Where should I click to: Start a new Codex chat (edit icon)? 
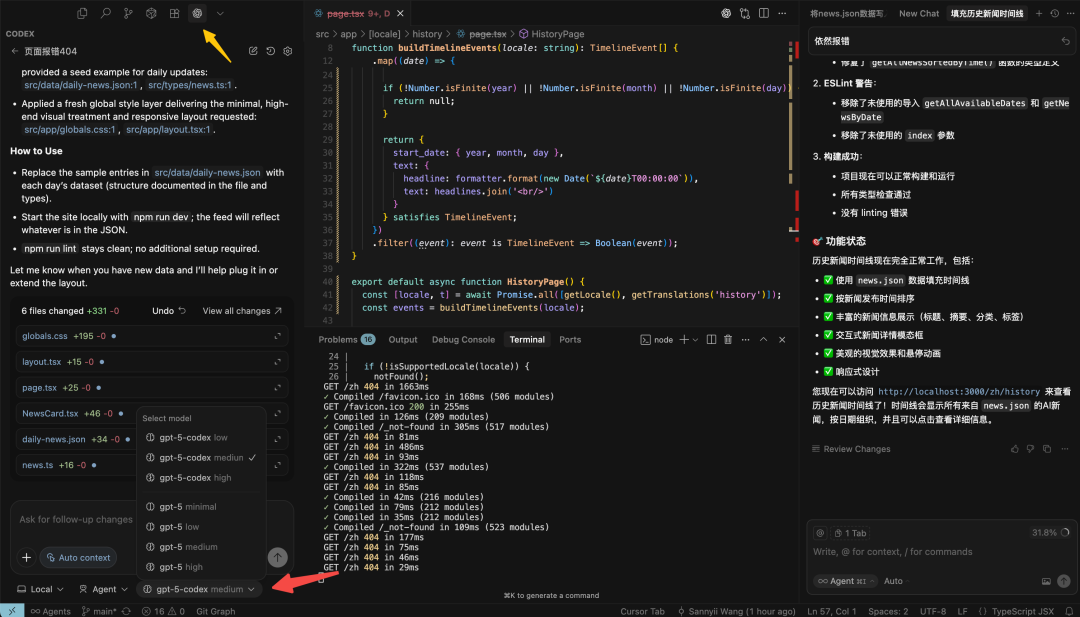tap(253, 51)
